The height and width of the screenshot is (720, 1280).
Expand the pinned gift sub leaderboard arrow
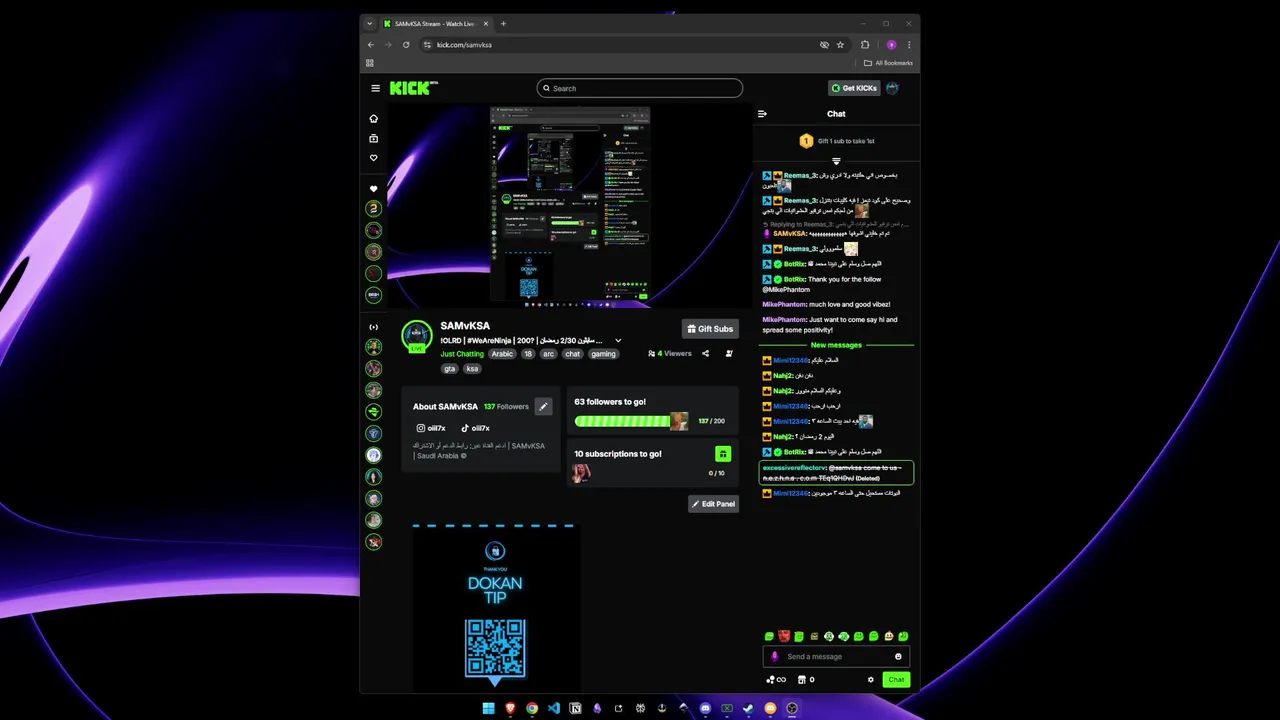(836, 161)
